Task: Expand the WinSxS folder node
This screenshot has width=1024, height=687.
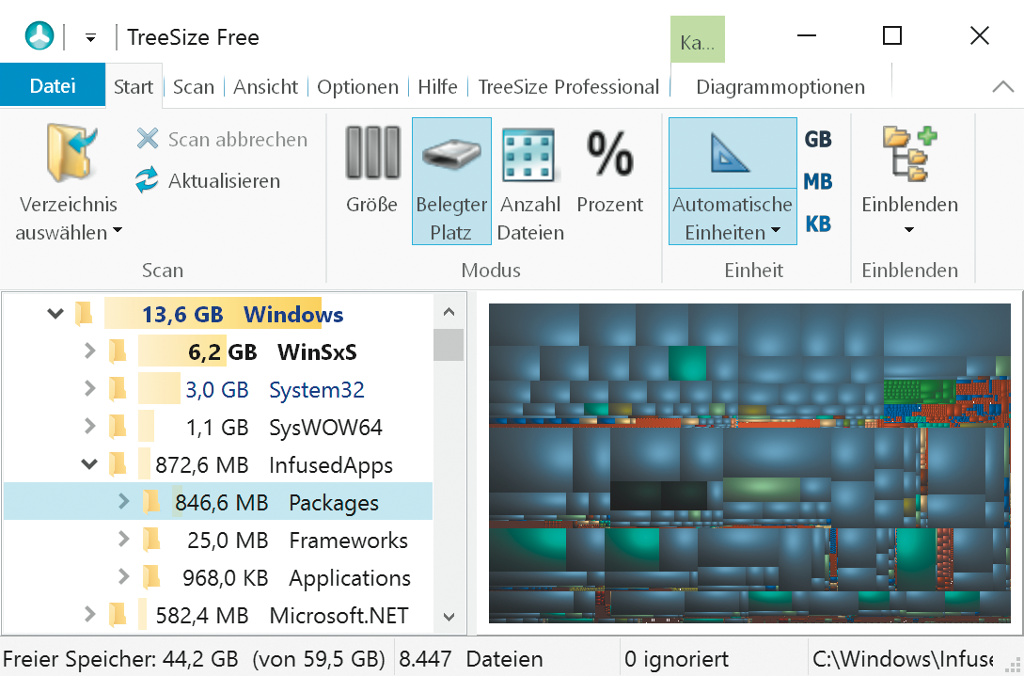Action: coord(90,352)
